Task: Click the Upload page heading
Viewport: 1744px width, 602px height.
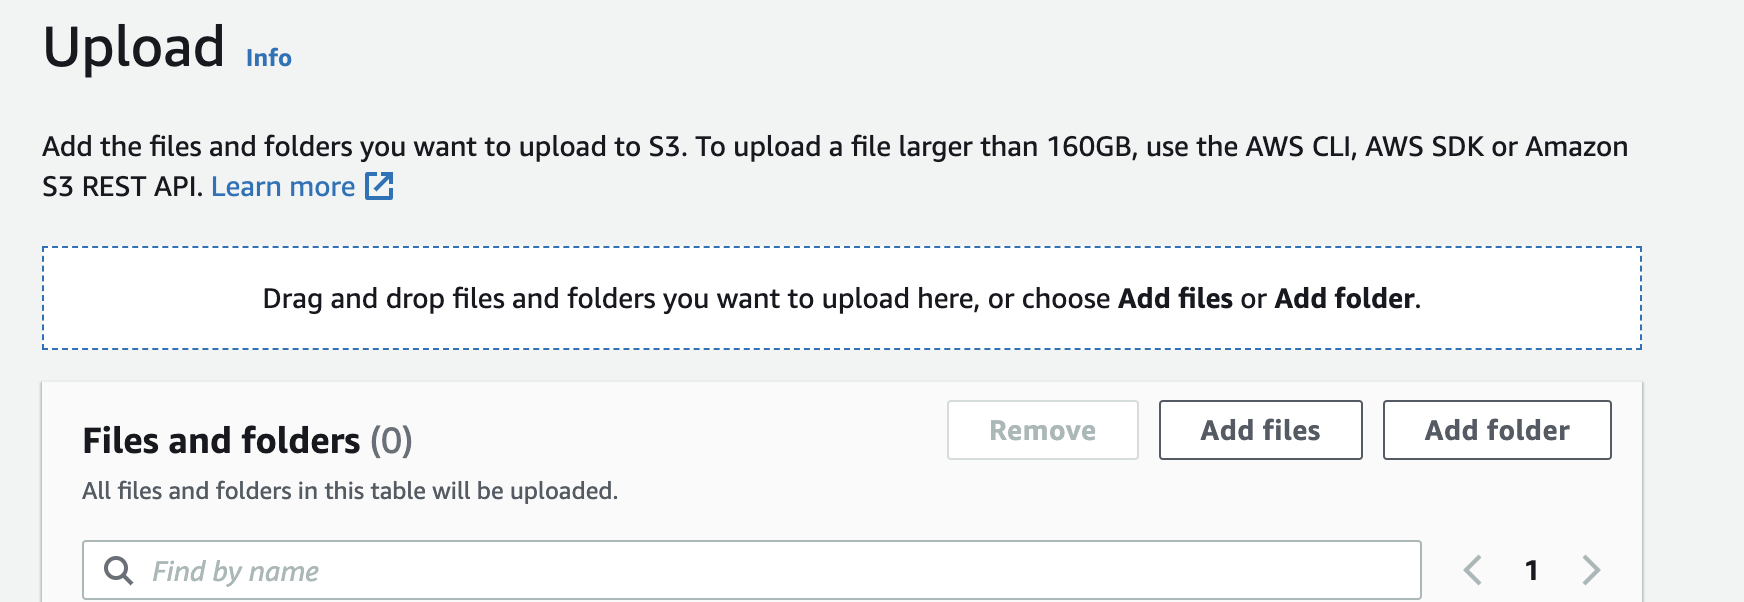Action: point(134,48)
